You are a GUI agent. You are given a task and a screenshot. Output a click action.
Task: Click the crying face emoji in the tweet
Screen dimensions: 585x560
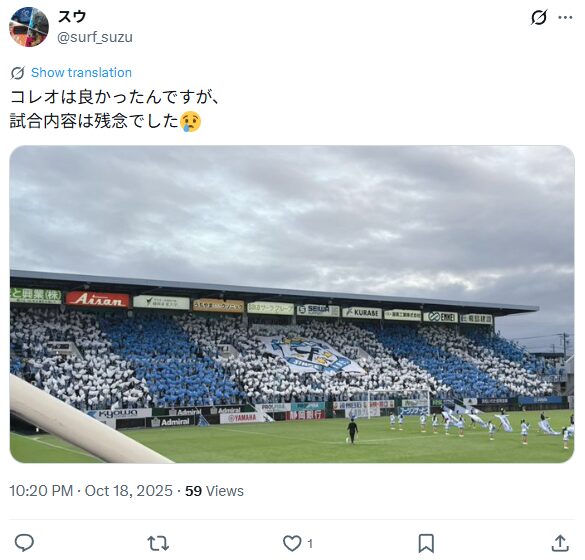tap(191, 122)
